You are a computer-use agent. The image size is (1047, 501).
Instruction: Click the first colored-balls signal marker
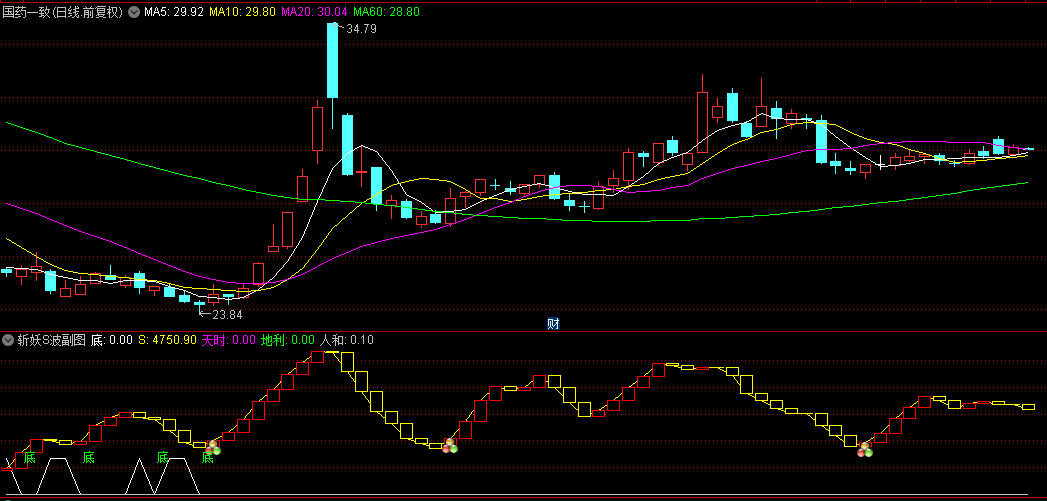click(x=212, y=448)
